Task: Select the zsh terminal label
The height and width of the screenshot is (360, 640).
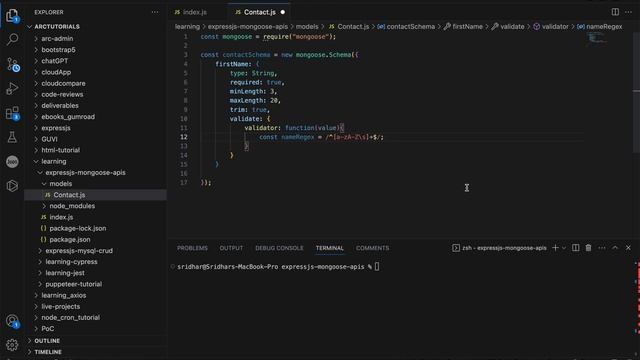Action: [x=499, y=248]
